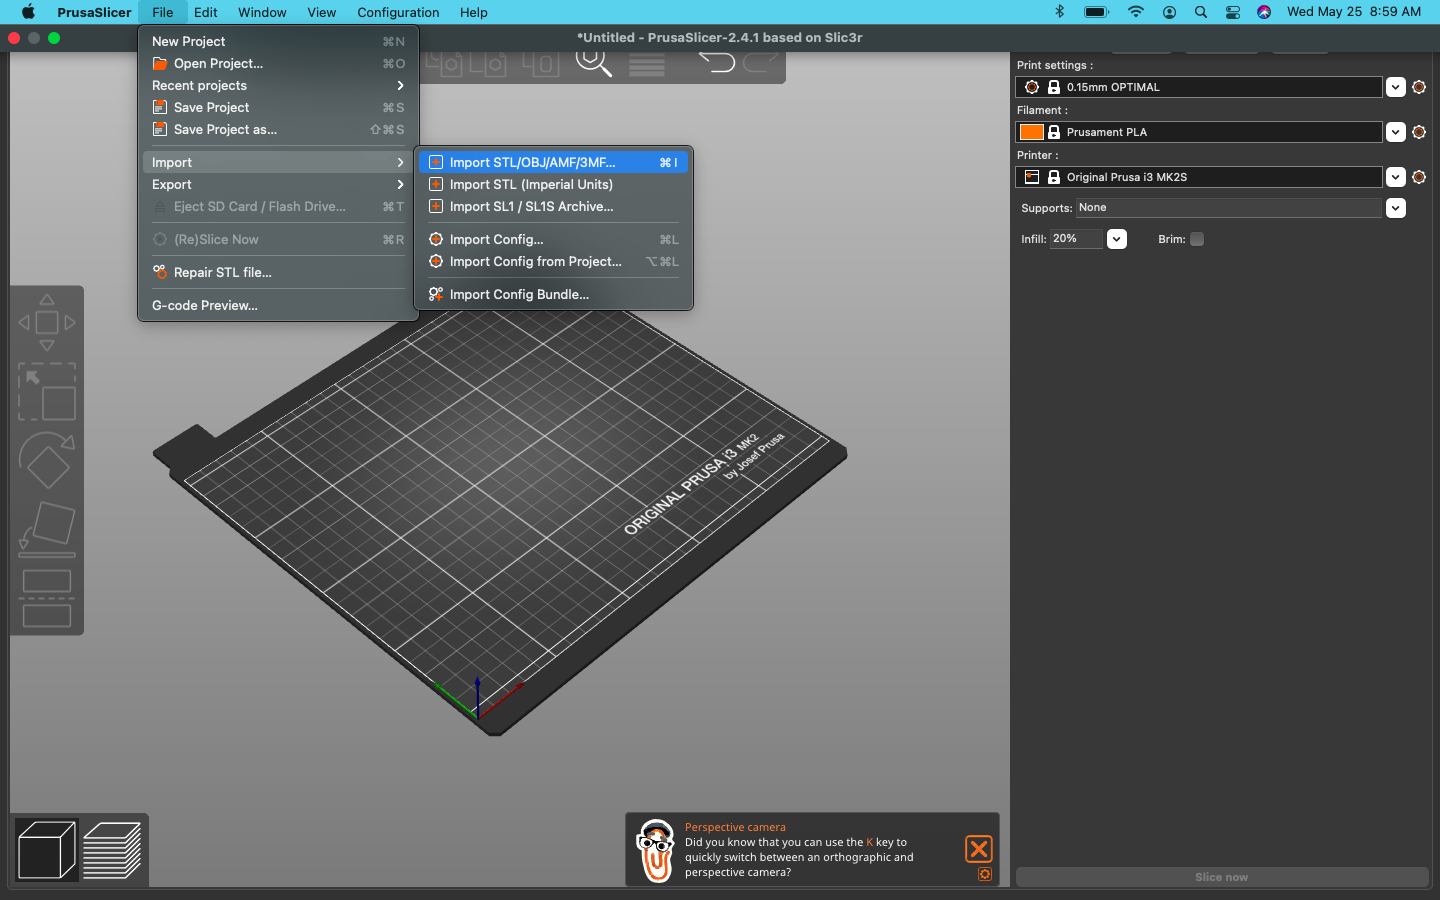Open hint settings gear under close button
This screenshot has width=1440, height=900.
pyautogui.click(x=985, y=874)
